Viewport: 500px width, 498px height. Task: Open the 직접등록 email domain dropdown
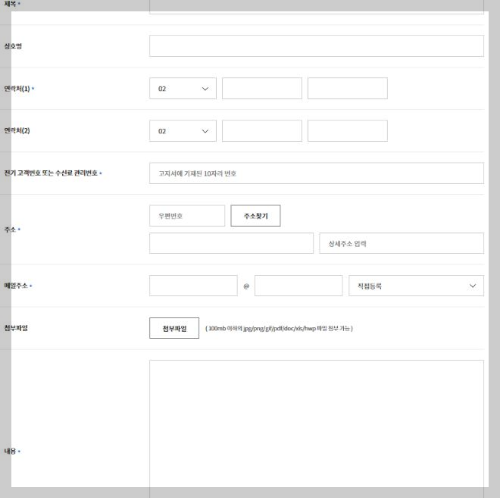(x=416, y=286)
